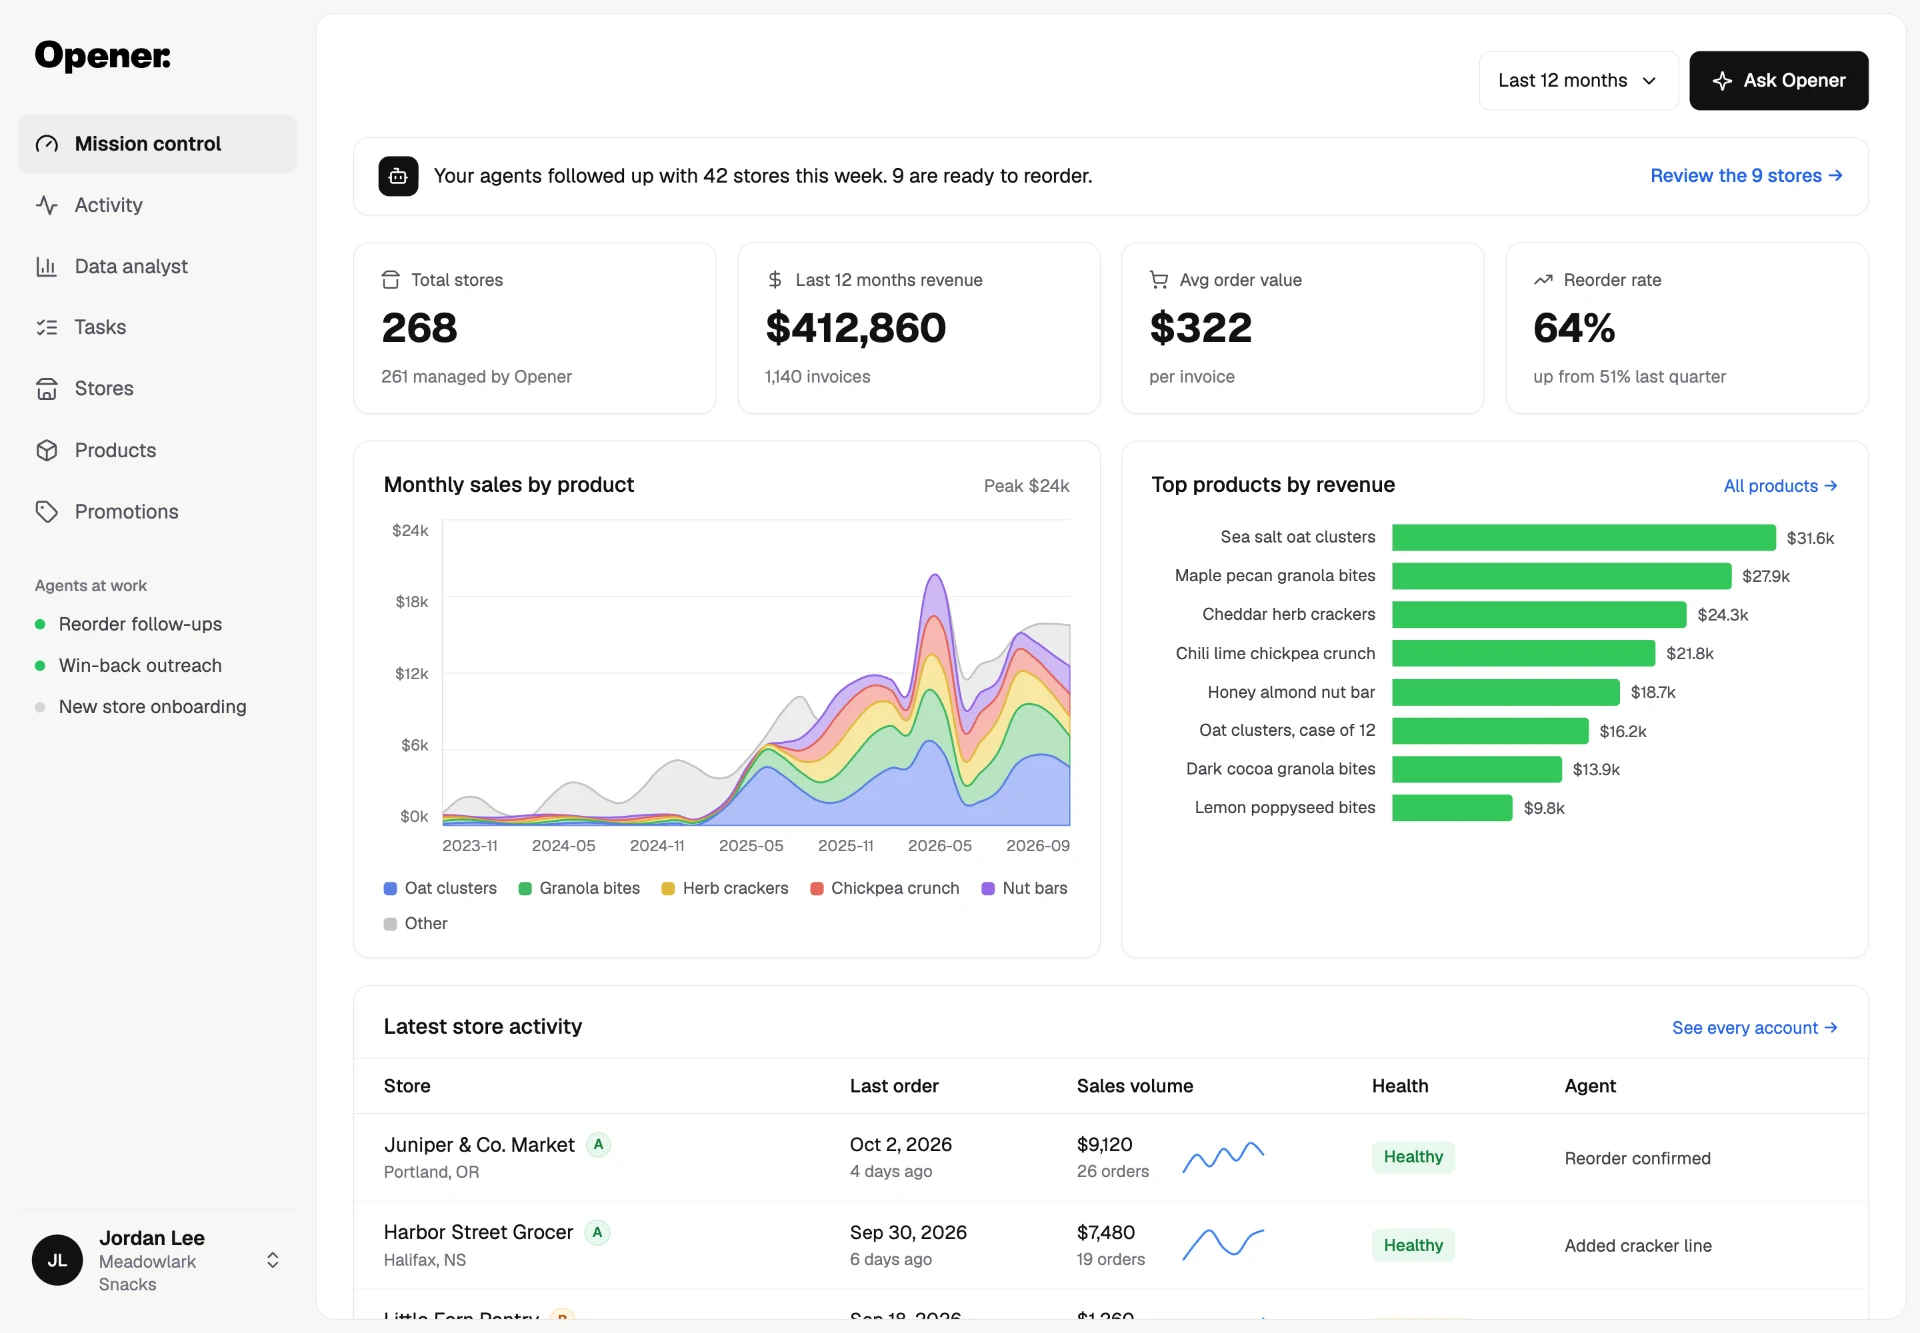The width and height of the screenshot is (1920, 1333).
Task: Open Reorder follow-ups agent
Action: tap(140, 624)
